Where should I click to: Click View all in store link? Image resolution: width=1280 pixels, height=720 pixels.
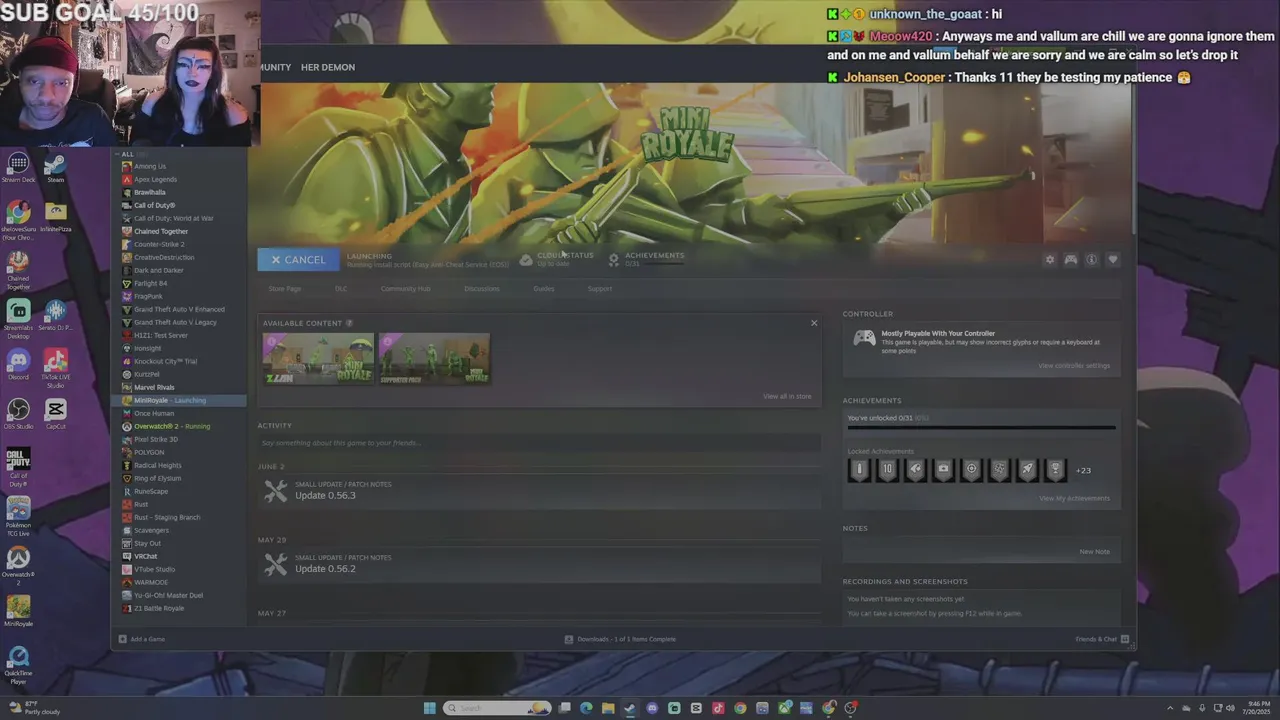(787, 397)
